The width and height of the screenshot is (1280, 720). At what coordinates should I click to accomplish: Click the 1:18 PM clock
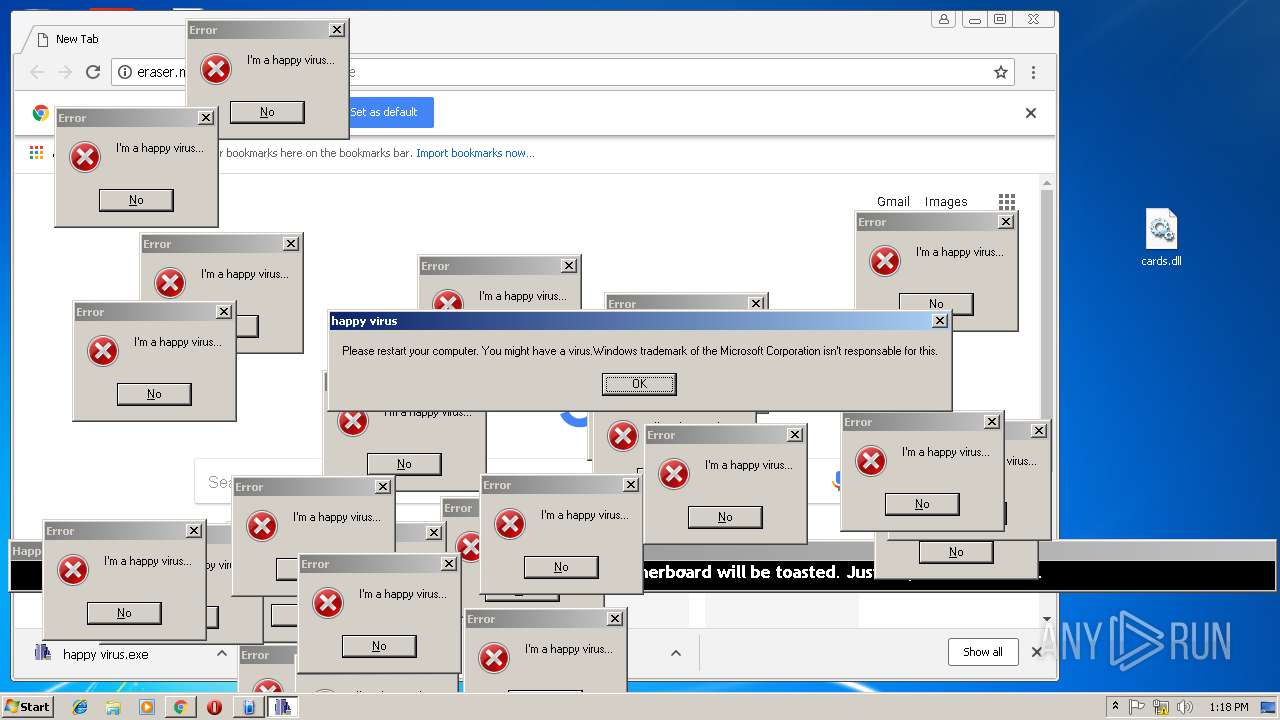[1228, 707]
